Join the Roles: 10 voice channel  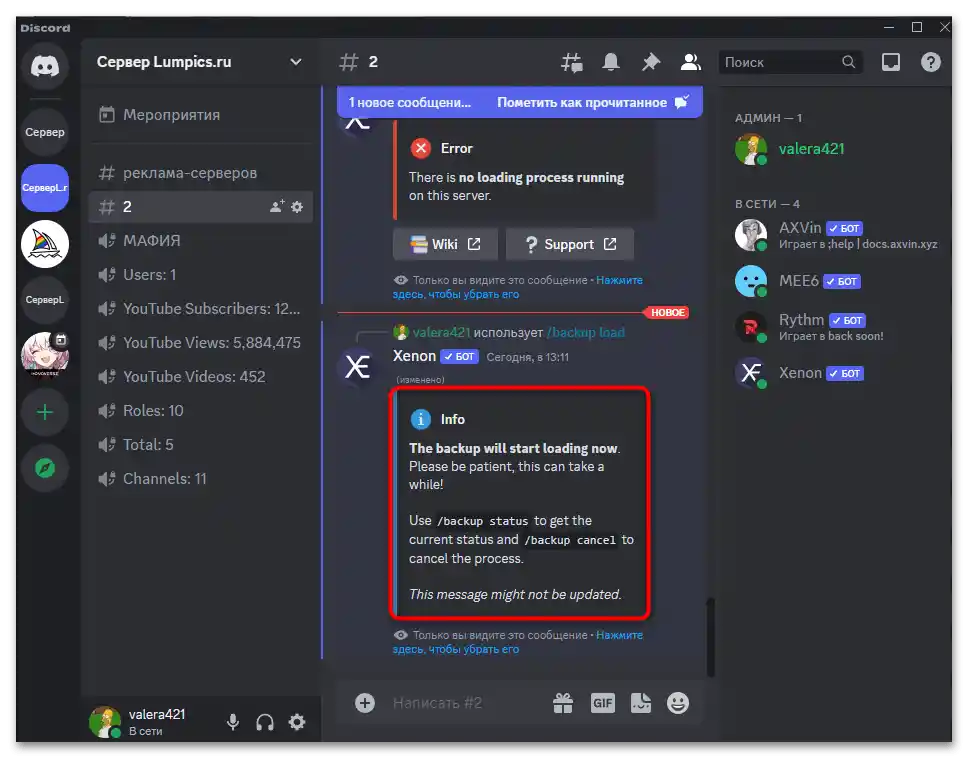(201, 410)
